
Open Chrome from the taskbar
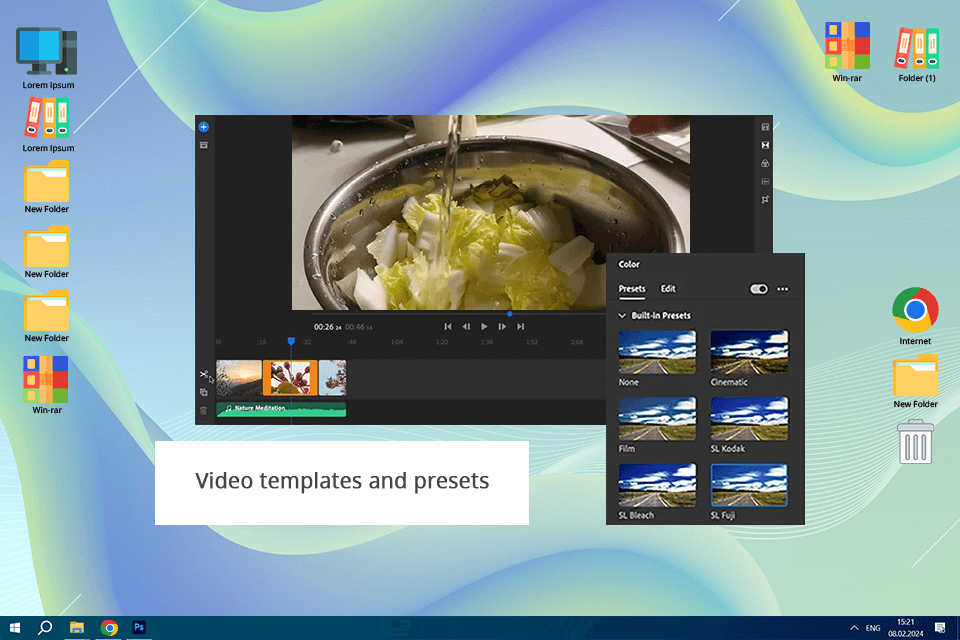[x=109, y=628]
